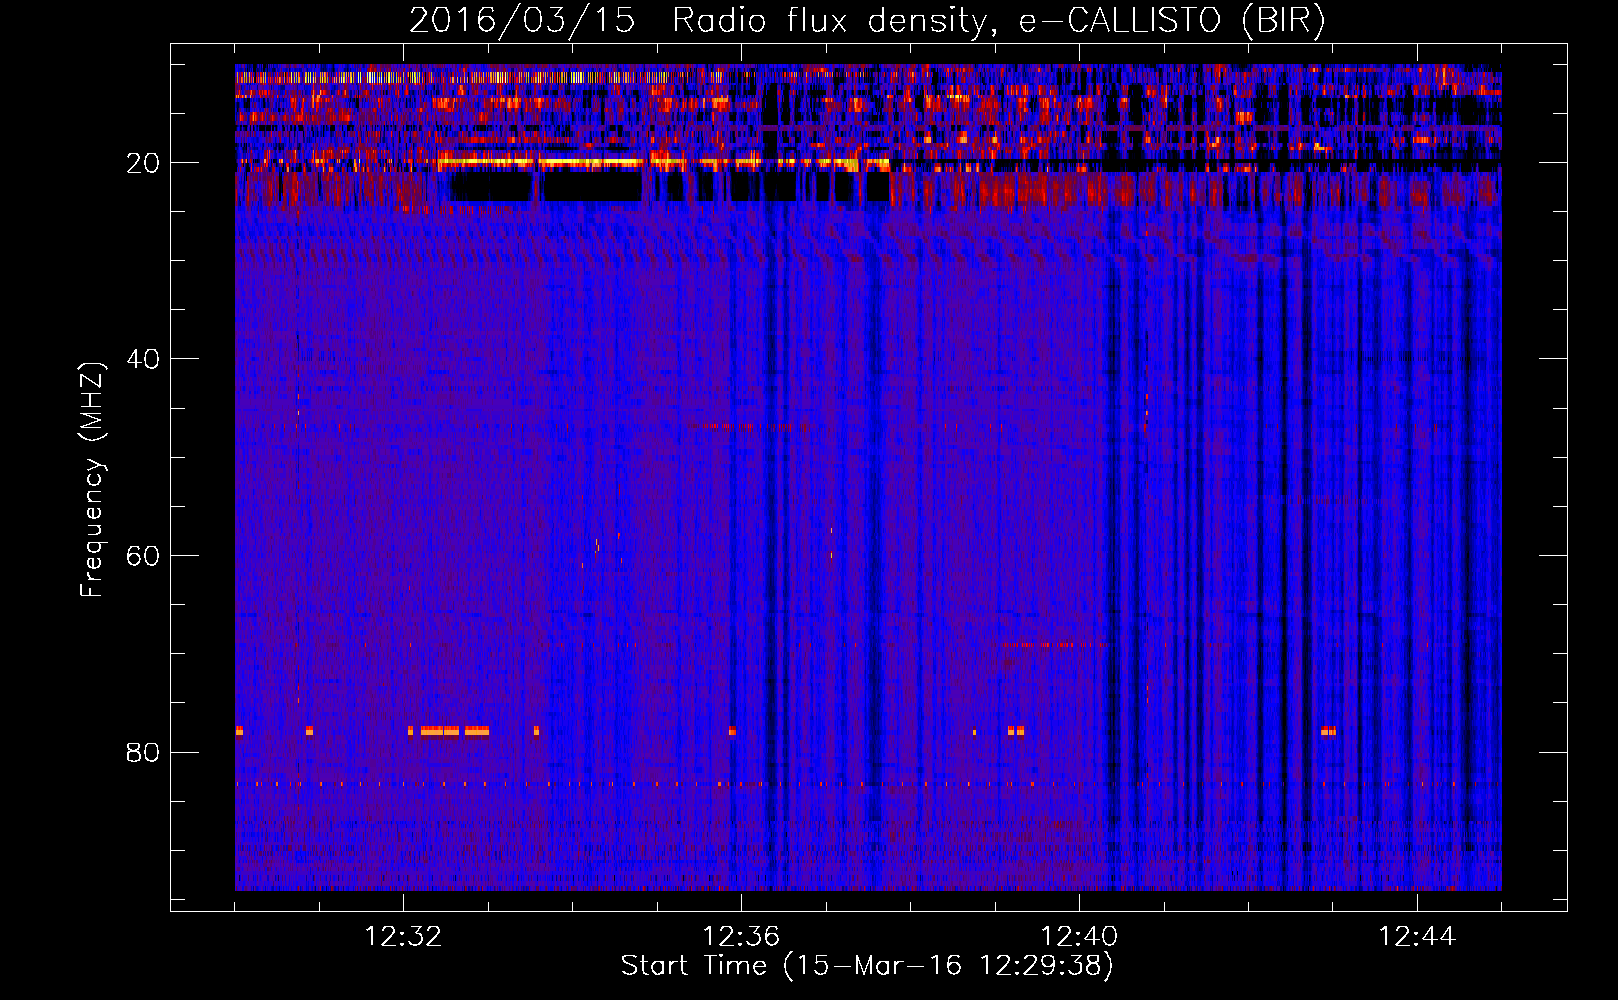This screenshot has width=1618, height=1000.
Task: Click the 'Start Time (15-Mar-16 12:29:38)' label
Action: 867,966
